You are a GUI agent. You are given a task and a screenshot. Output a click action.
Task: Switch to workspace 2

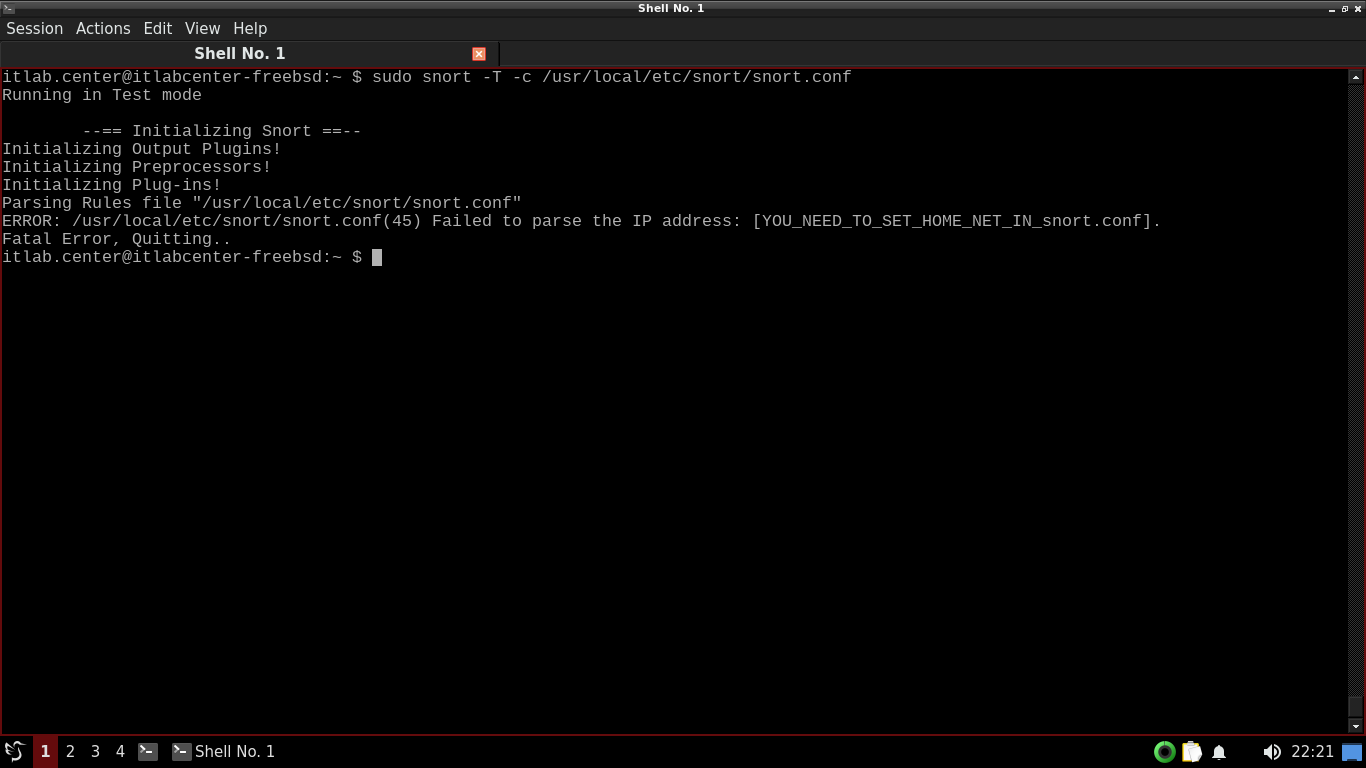pyautogui.click(x=70, y=751)
